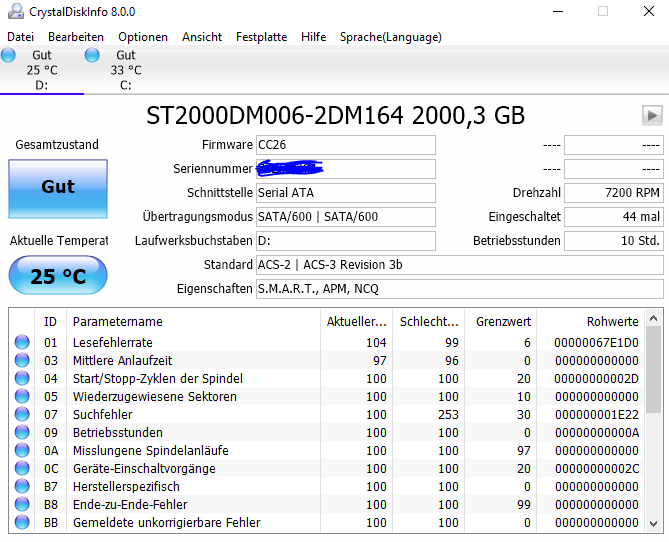The width and height of the screenshot is (669, 542).
Task: Click status icon of row ID 09 Betriebsstunden
Action: (22, 432)
